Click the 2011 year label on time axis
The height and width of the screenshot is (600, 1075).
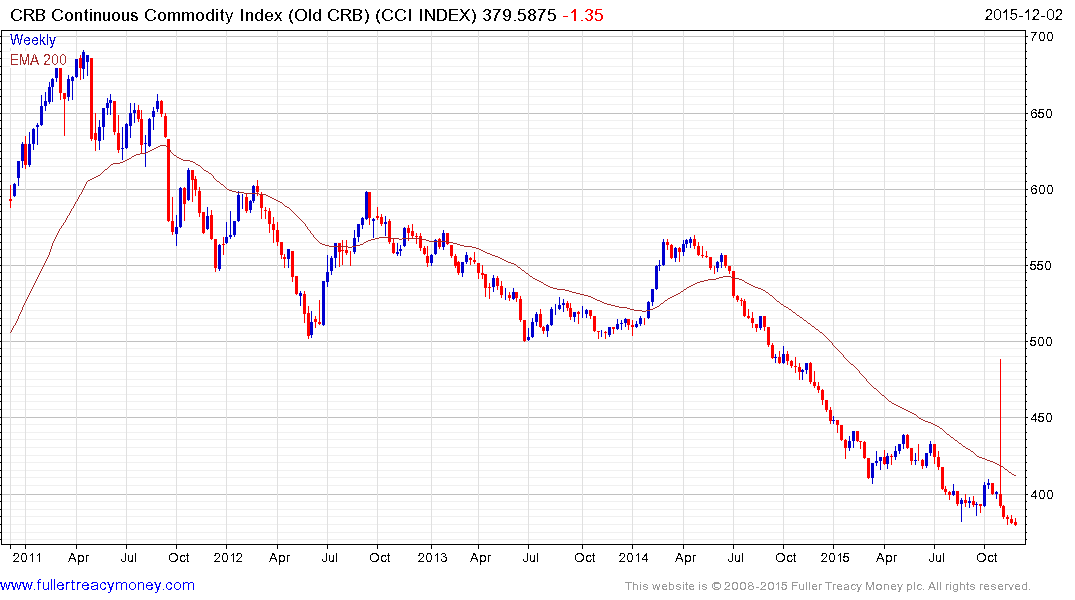(27, 558)
